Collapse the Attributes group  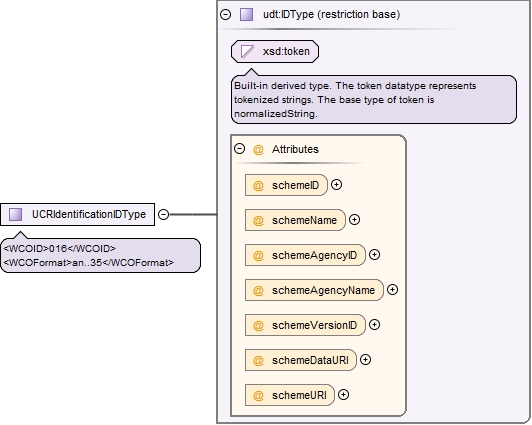click(x=240, y=149)
